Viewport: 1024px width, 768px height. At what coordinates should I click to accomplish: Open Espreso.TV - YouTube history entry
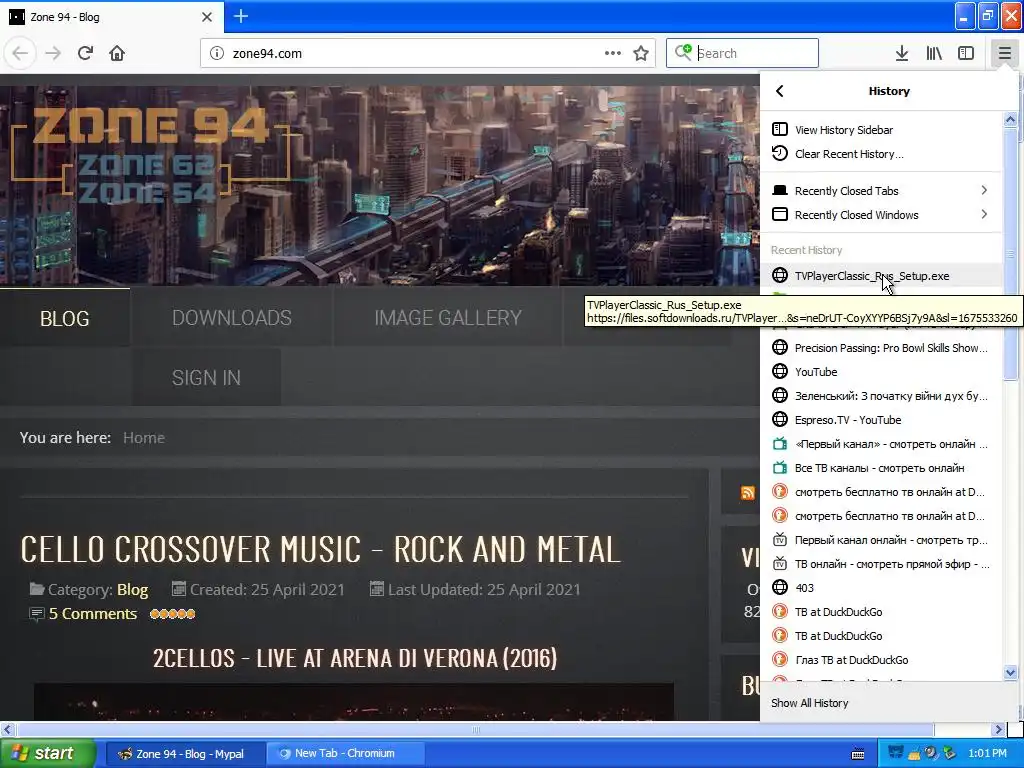point(882,420)
